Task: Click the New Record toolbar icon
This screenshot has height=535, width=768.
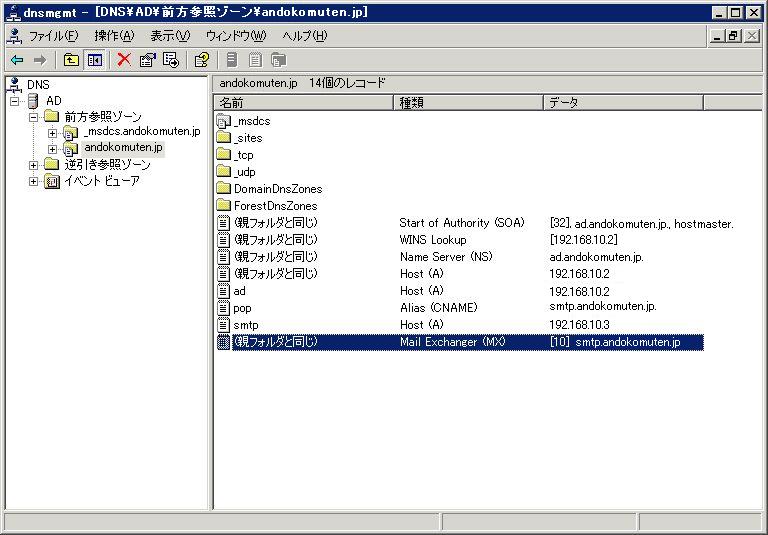Action: point(232,60)
